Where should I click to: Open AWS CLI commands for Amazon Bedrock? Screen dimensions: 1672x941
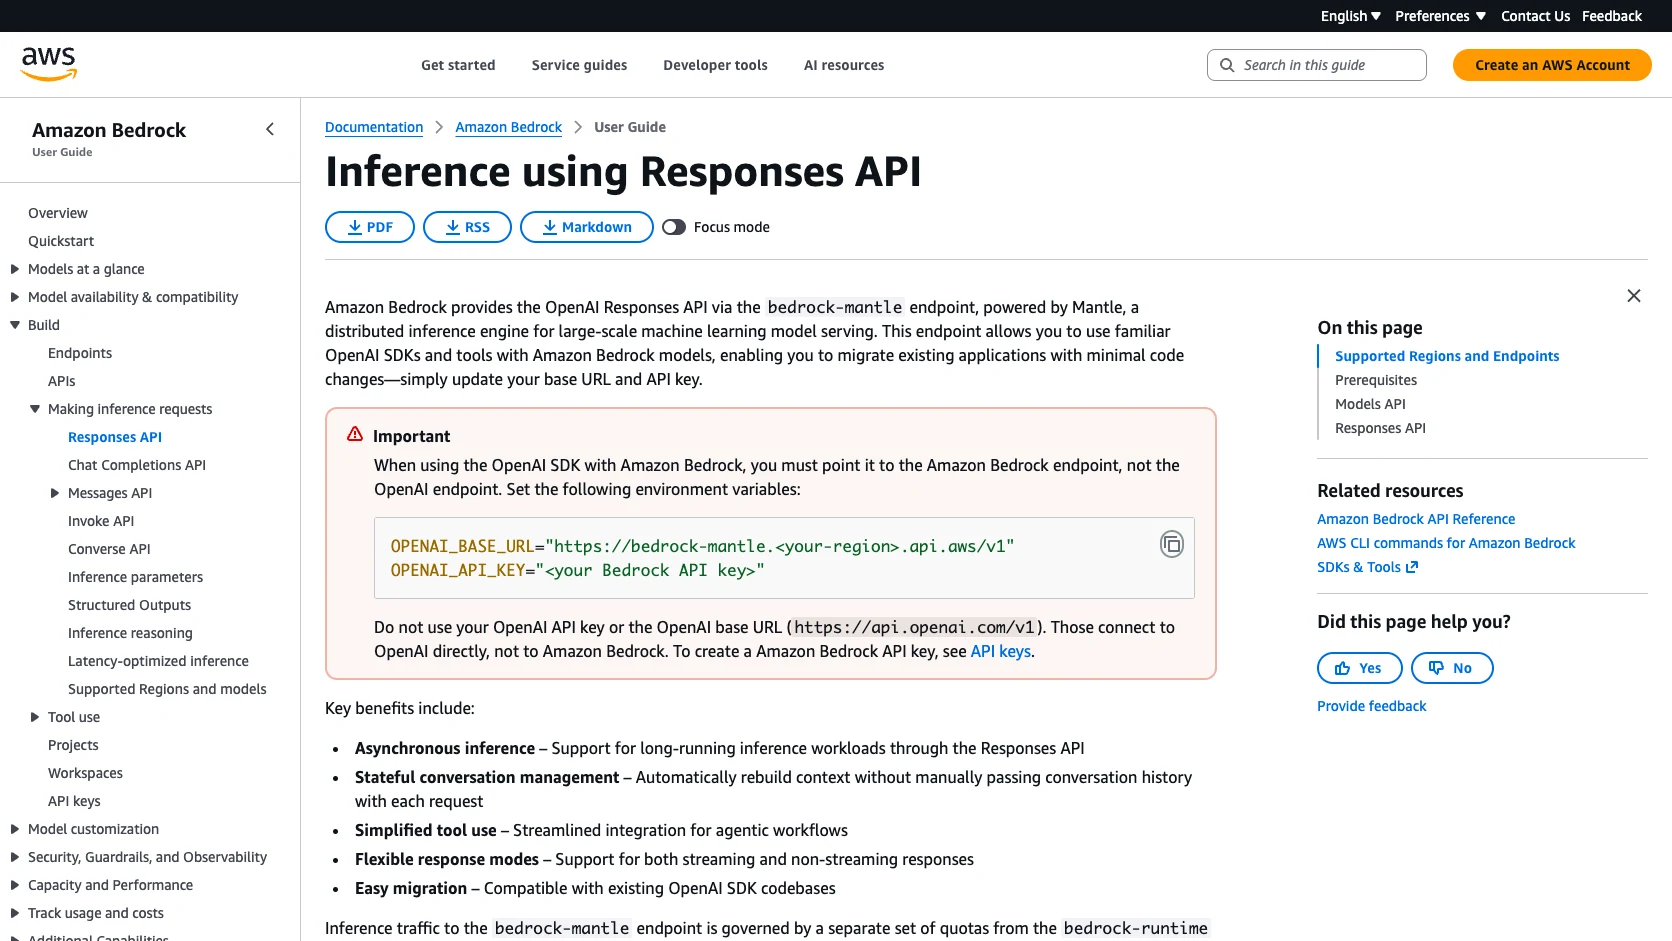pos(1446,543)
